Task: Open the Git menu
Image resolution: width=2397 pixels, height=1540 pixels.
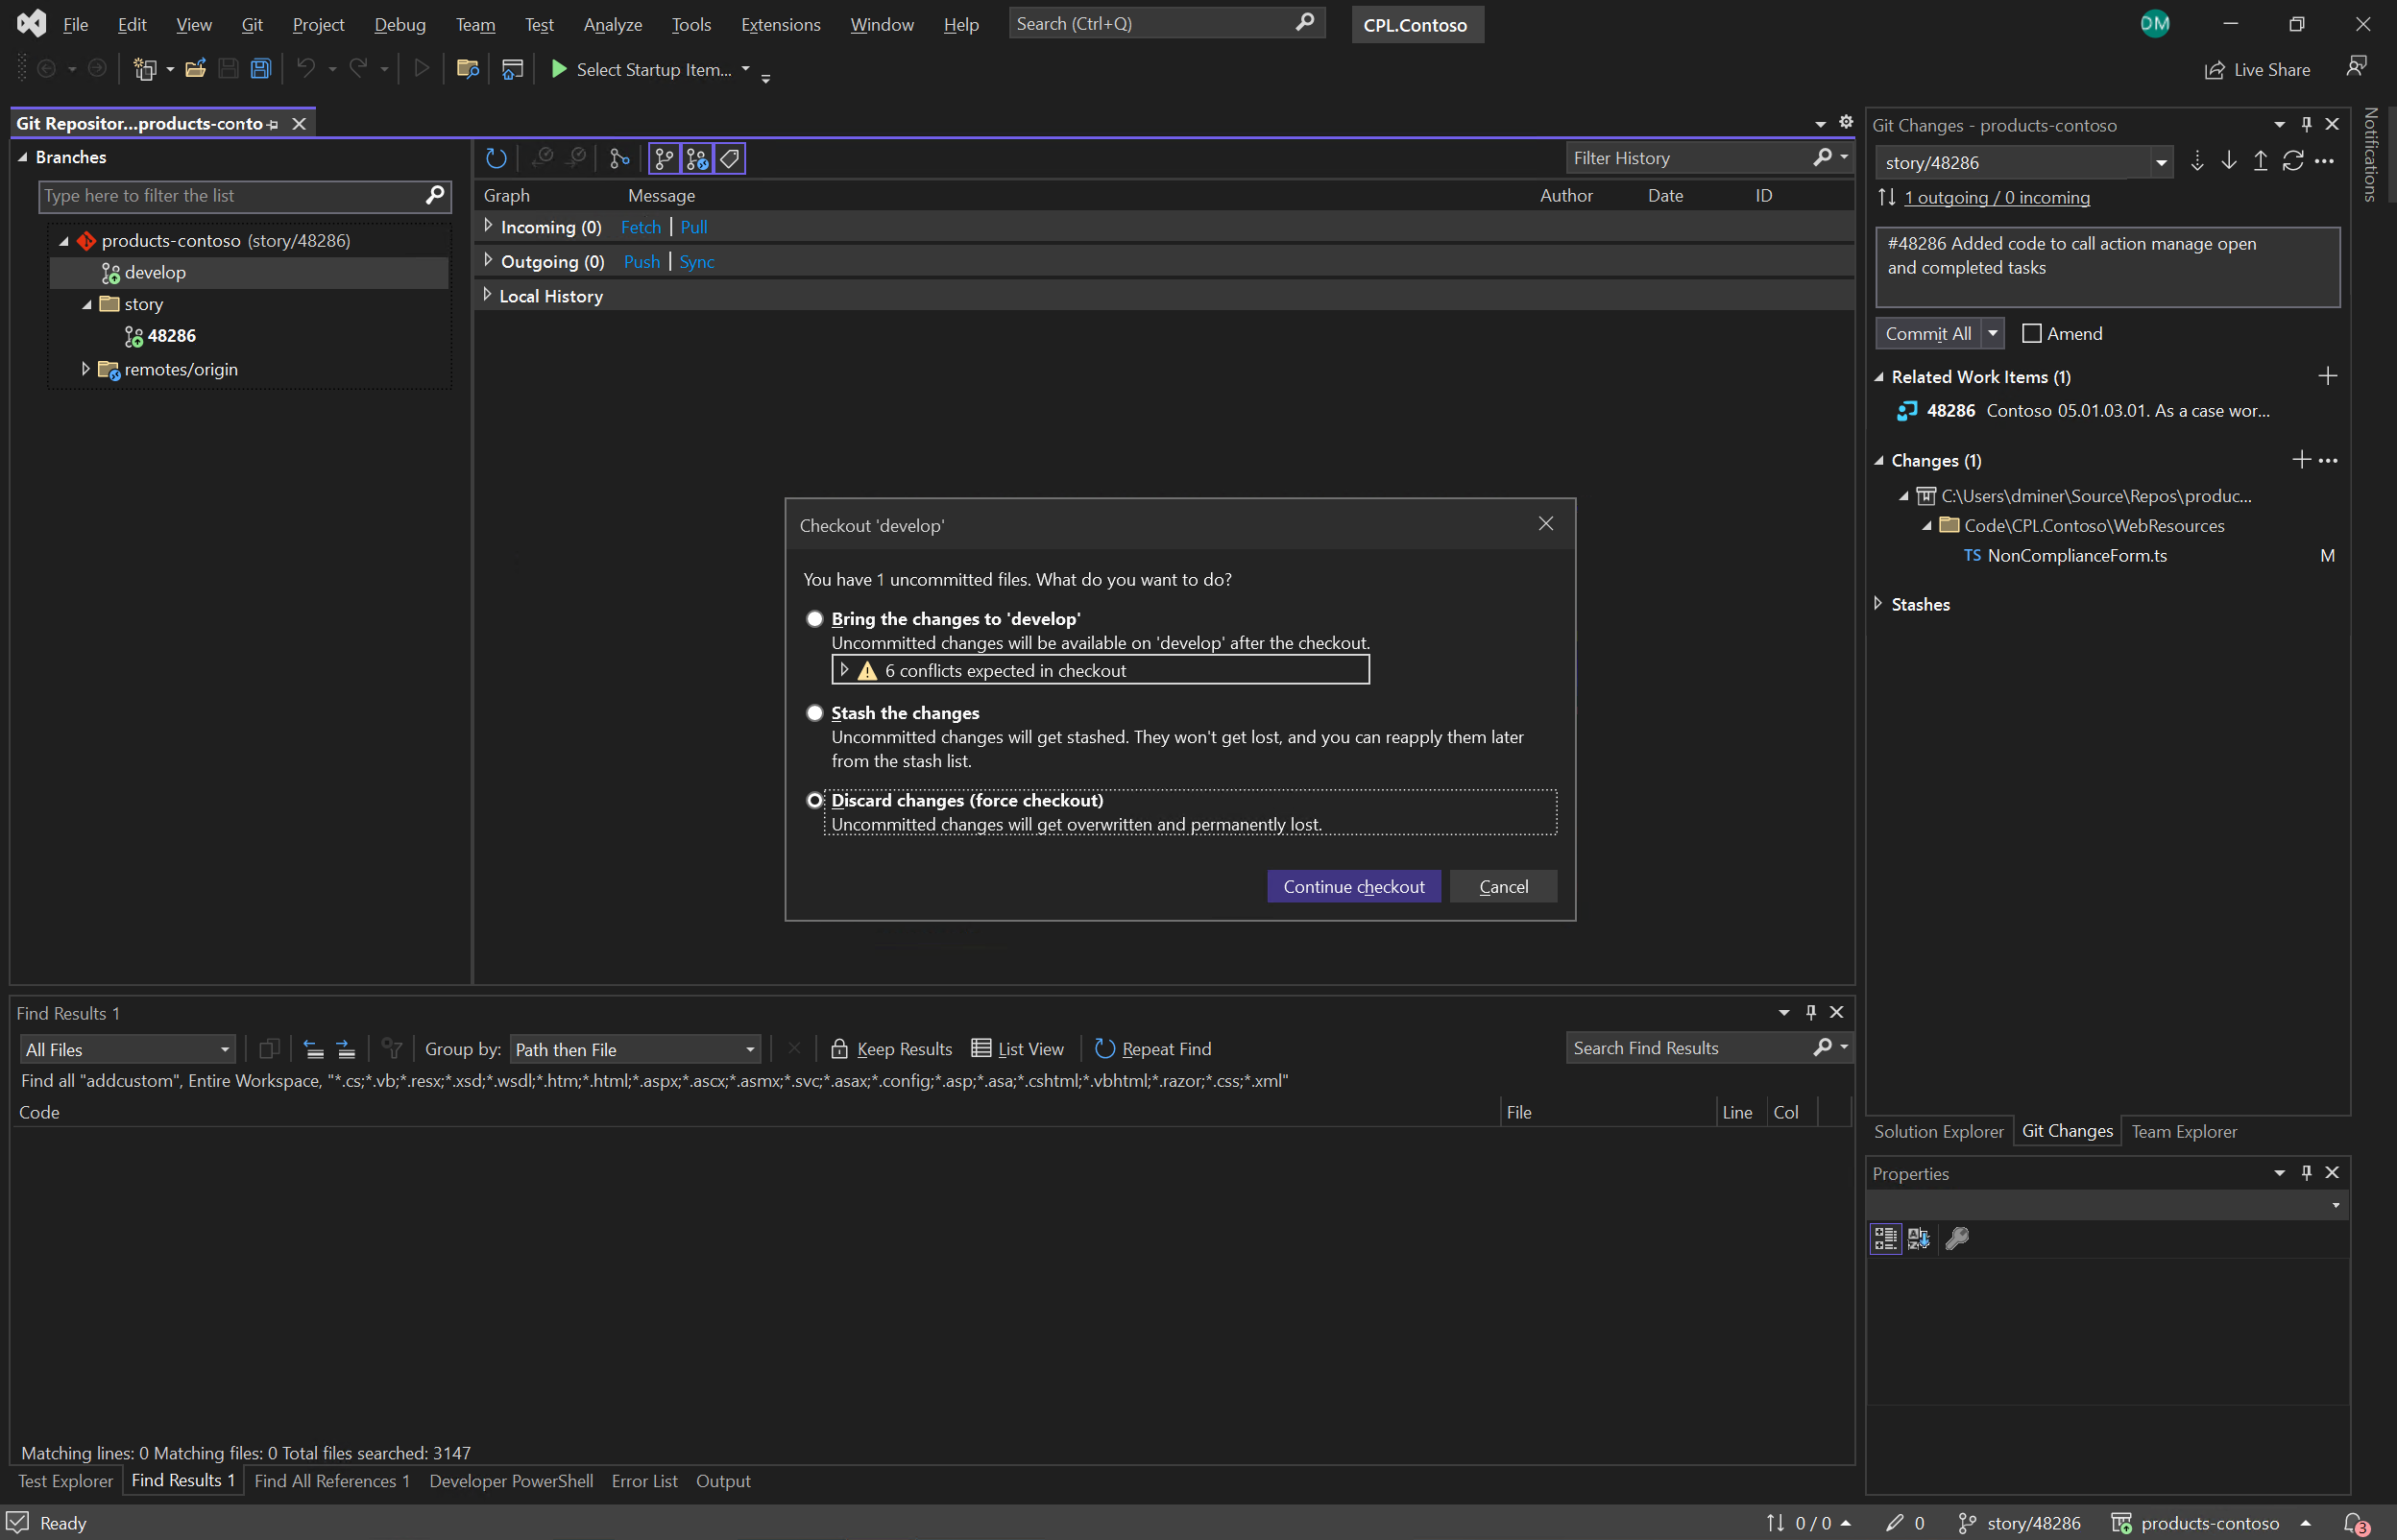Action: (x=252, y=24)
